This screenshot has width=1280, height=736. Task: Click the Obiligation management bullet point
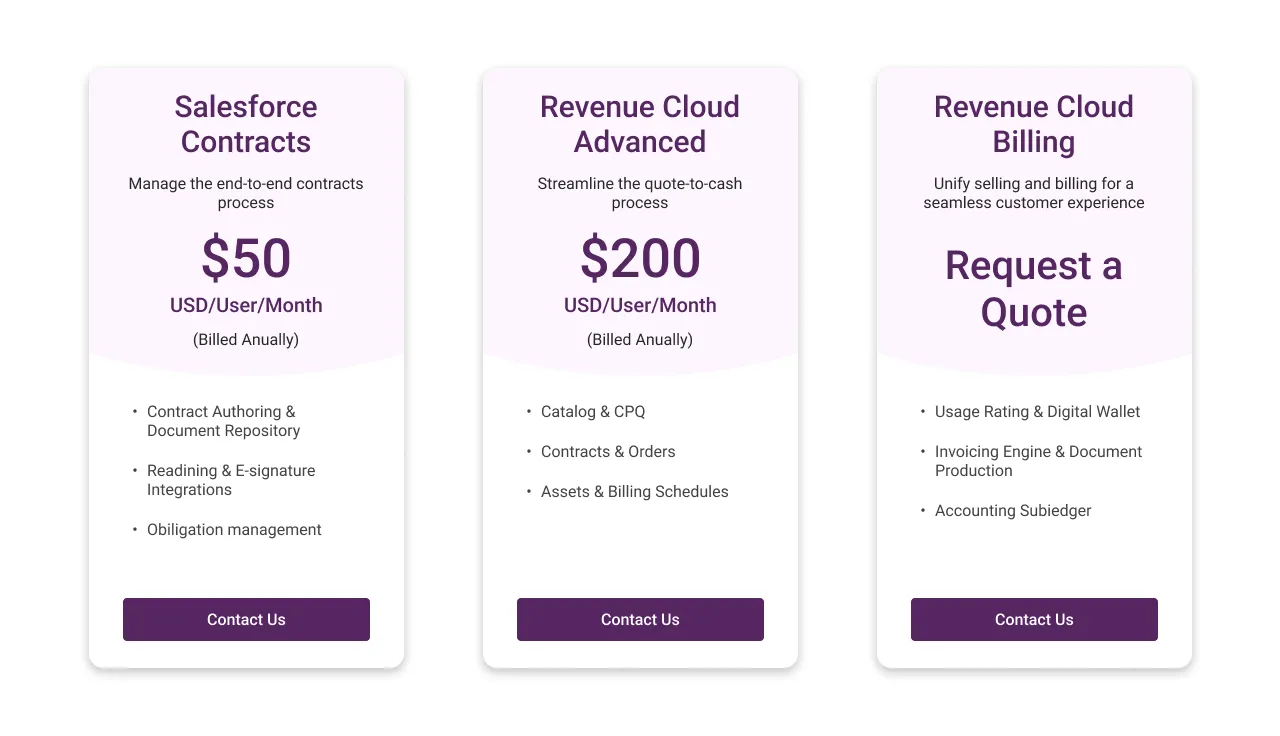click(x=234, y=529)
